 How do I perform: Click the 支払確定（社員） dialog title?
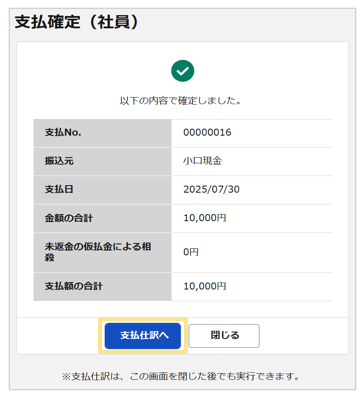(x=76, y=22)
